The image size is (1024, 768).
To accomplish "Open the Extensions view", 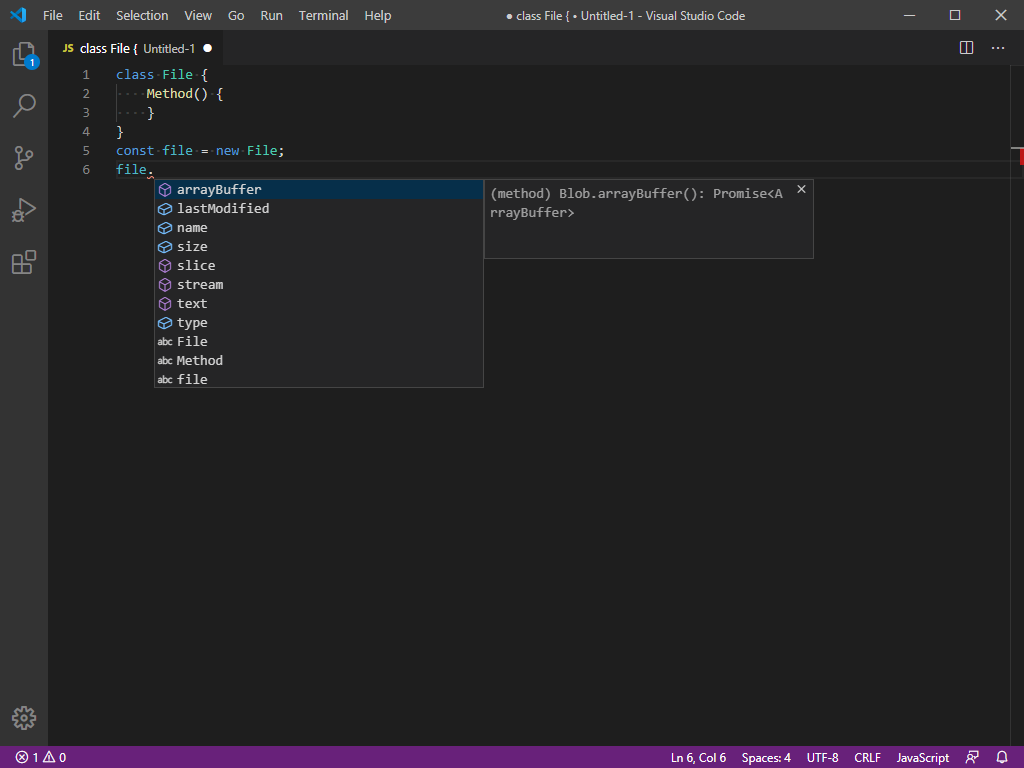I will tap(24, 263).
